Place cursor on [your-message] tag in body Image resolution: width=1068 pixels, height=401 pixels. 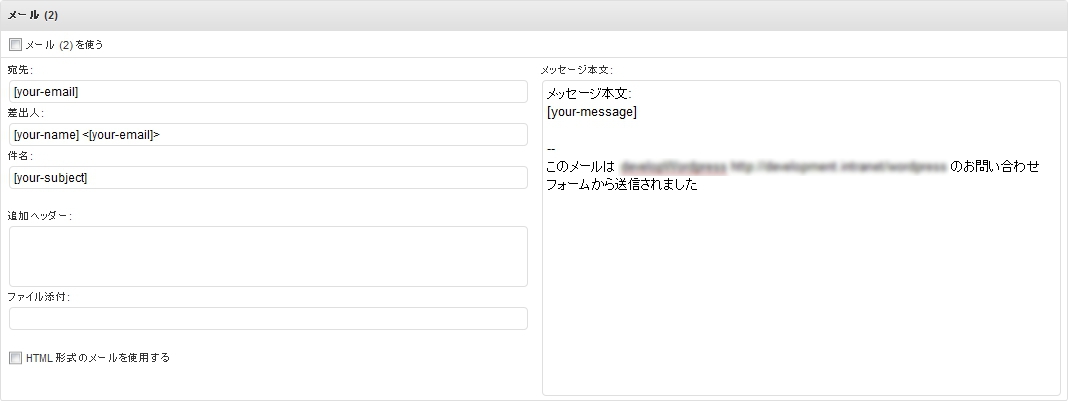[592, 112]
